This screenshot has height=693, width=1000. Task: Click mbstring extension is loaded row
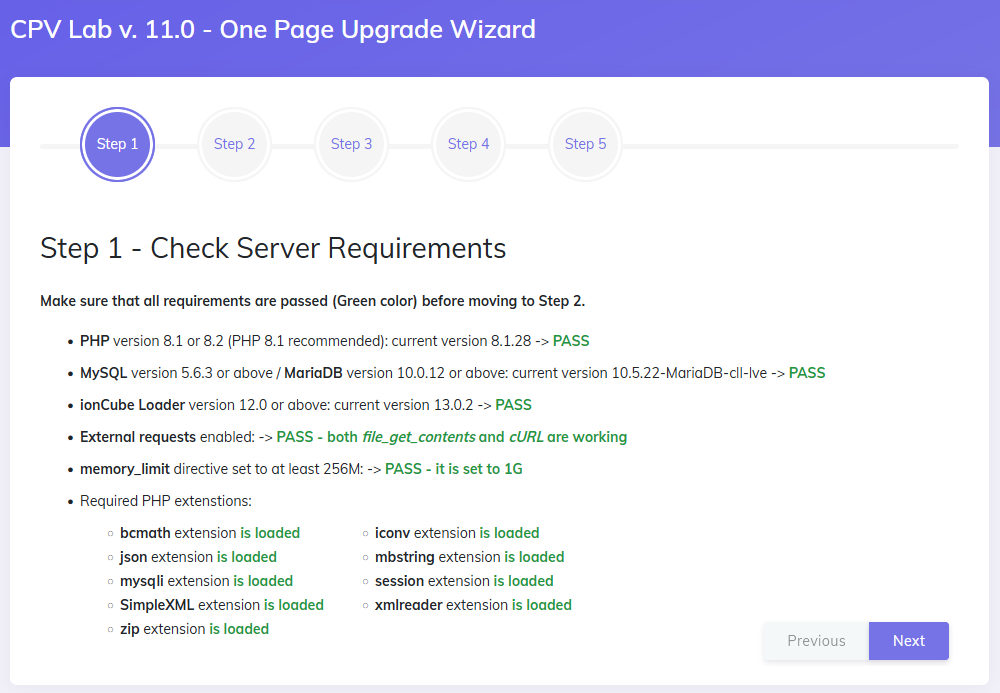pos(469,557)
